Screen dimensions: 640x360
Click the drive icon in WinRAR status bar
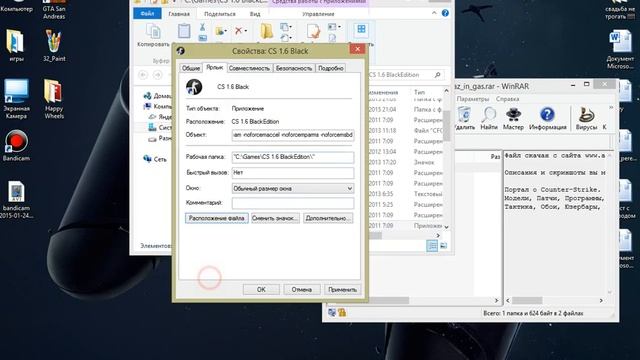point(332,313)
